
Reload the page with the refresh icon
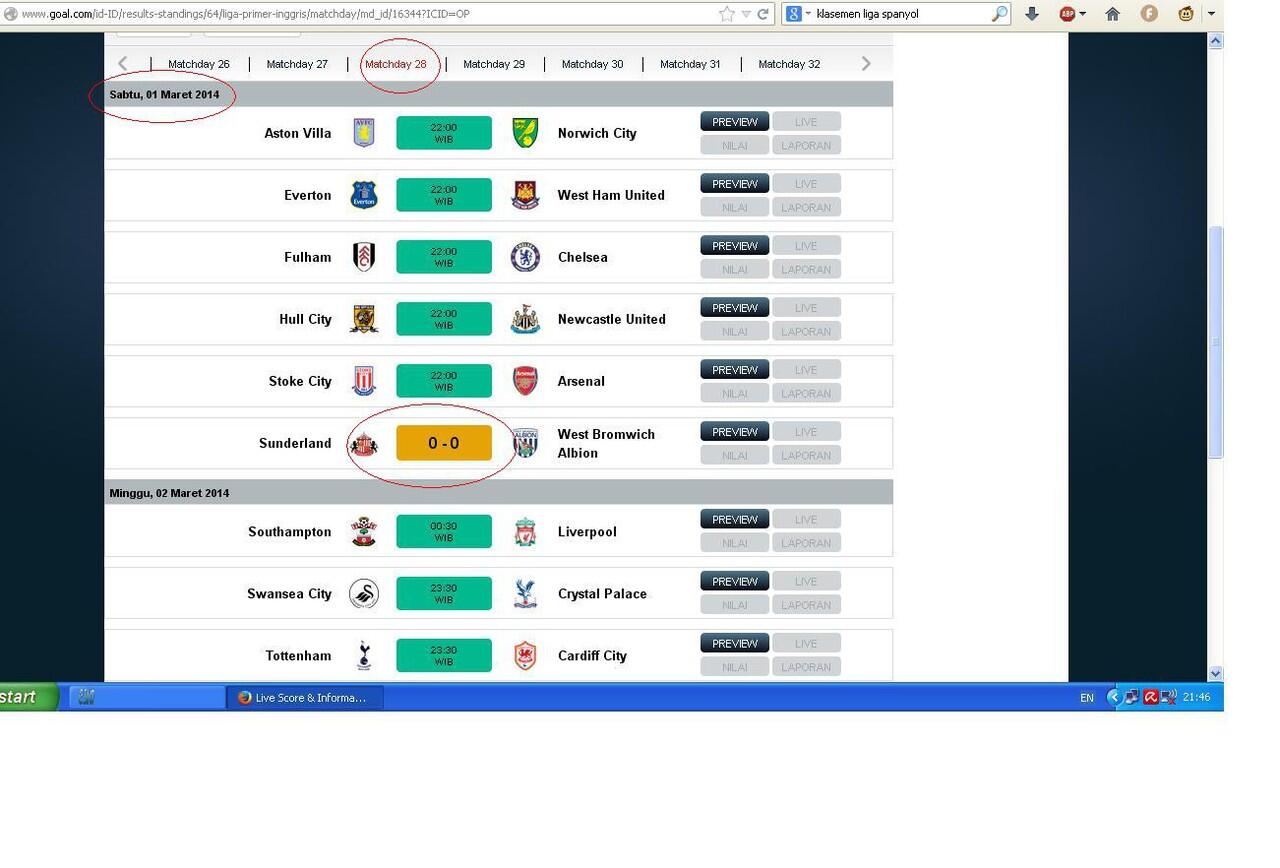(x=763, y=14)
